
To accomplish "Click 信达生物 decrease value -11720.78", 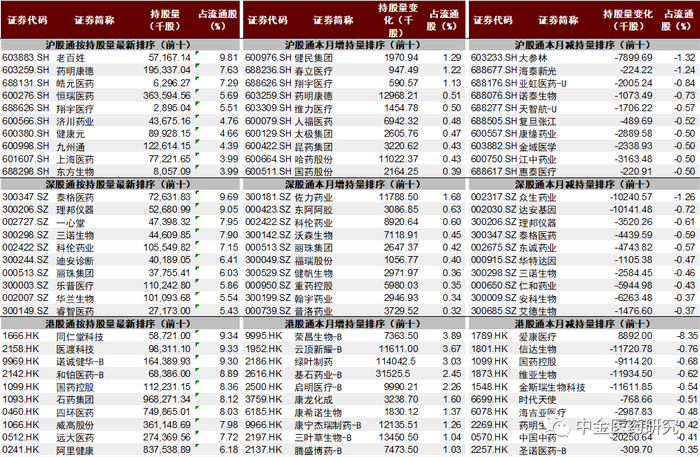I will pyautogui.click(x=631, y=349).
